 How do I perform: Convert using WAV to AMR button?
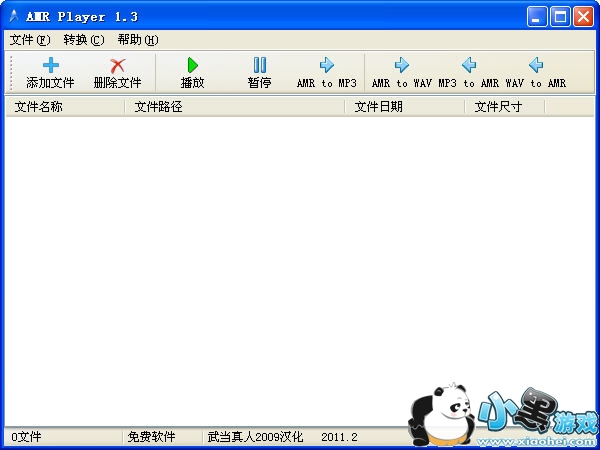535,72
